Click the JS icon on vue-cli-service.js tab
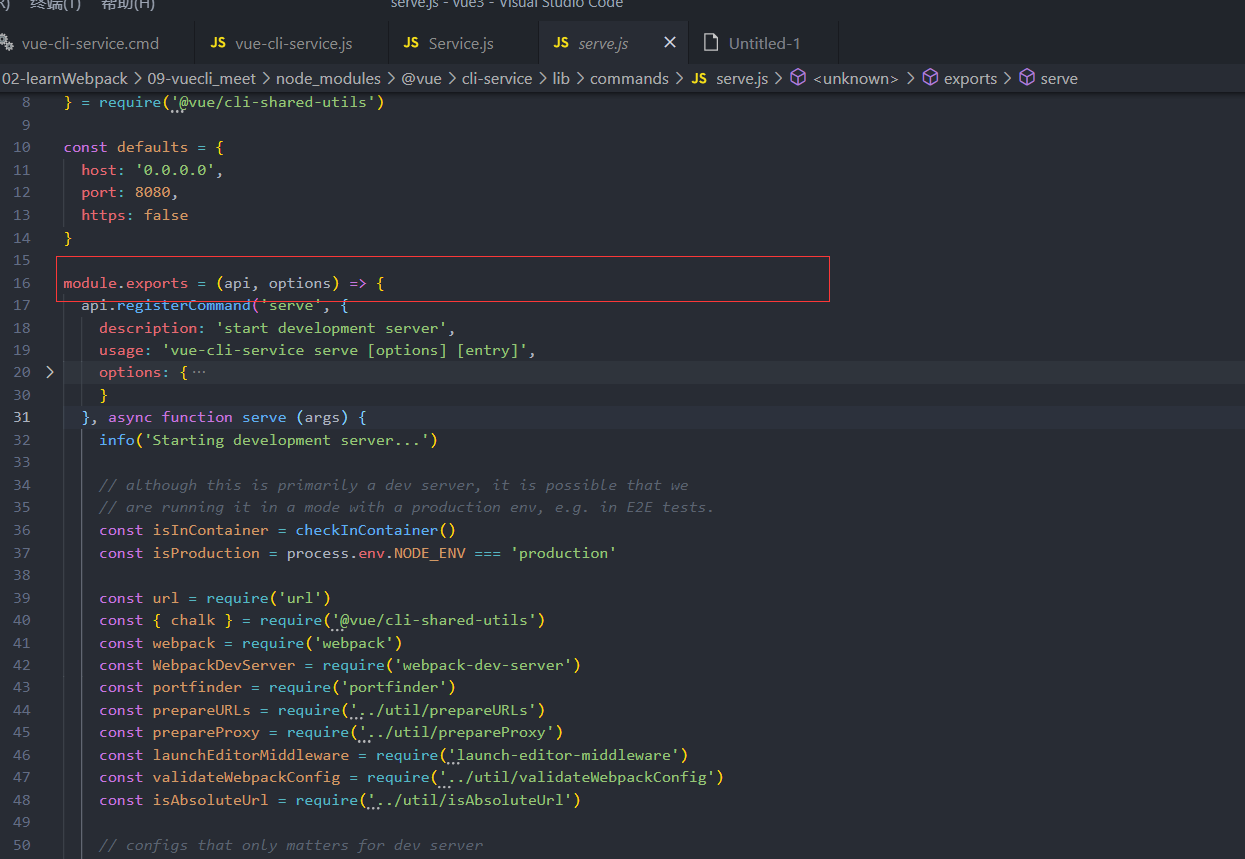 [x=218, y=43]
